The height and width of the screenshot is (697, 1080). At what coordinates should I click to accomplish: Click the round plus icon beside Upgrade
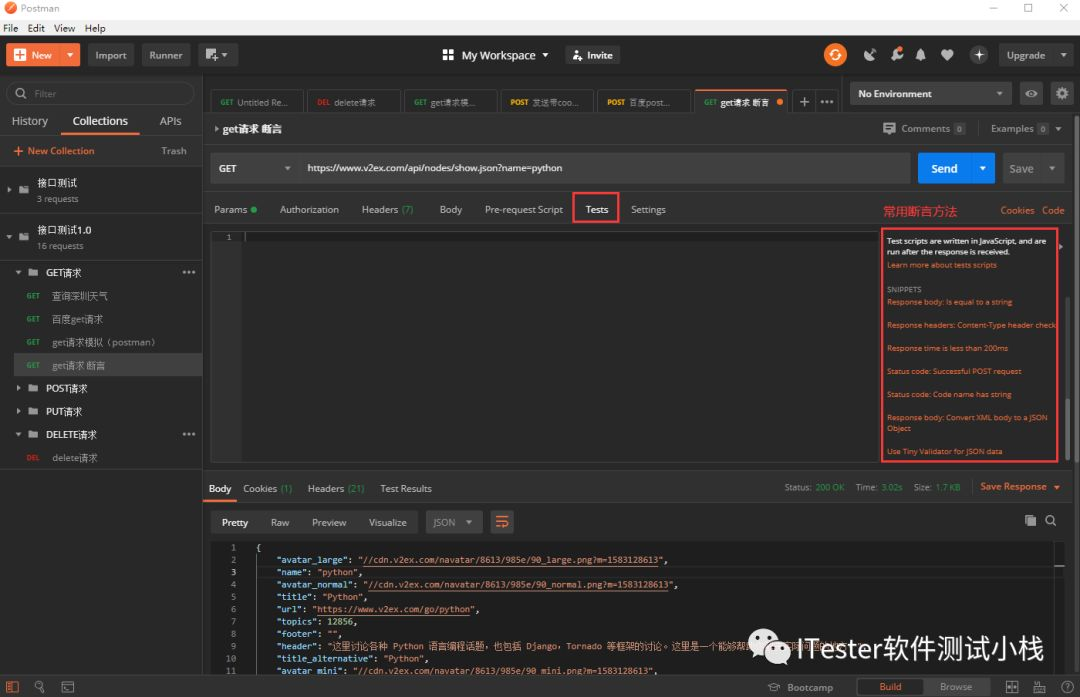[979, 55]
